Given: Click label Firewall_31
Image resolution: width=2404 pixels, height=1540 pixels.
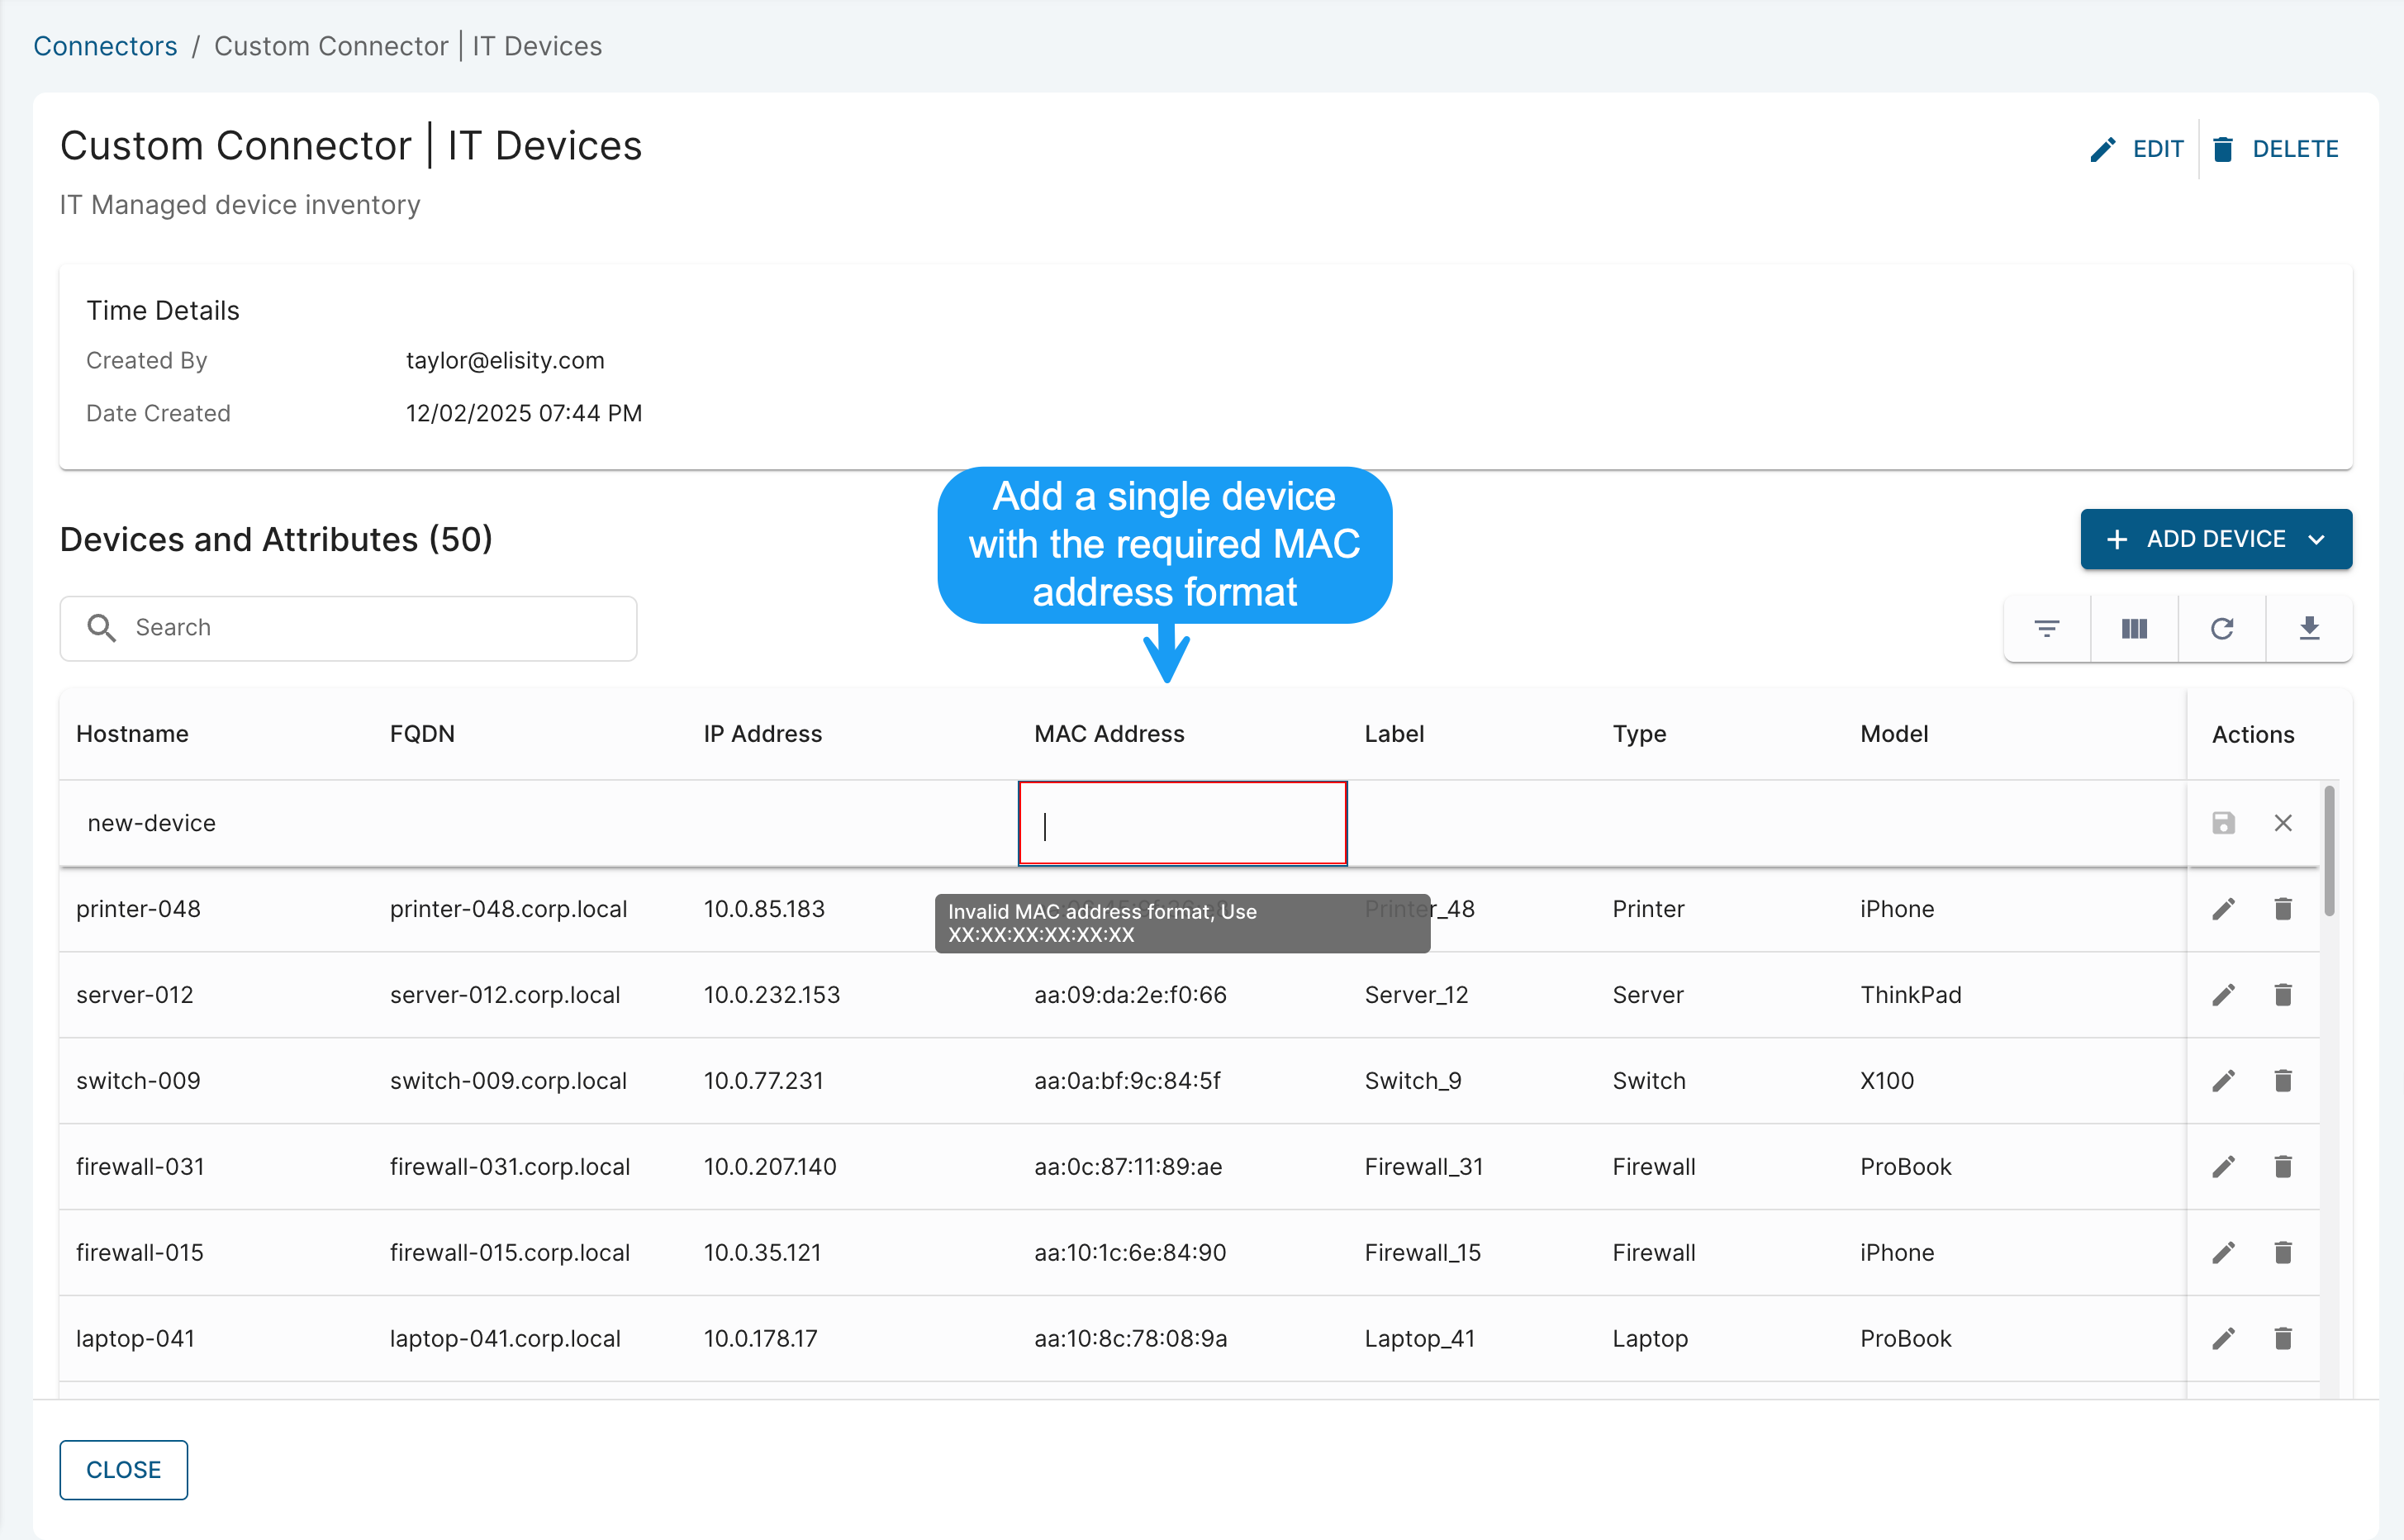Looking at the screenshot, I should (x=1423, y=1167).
